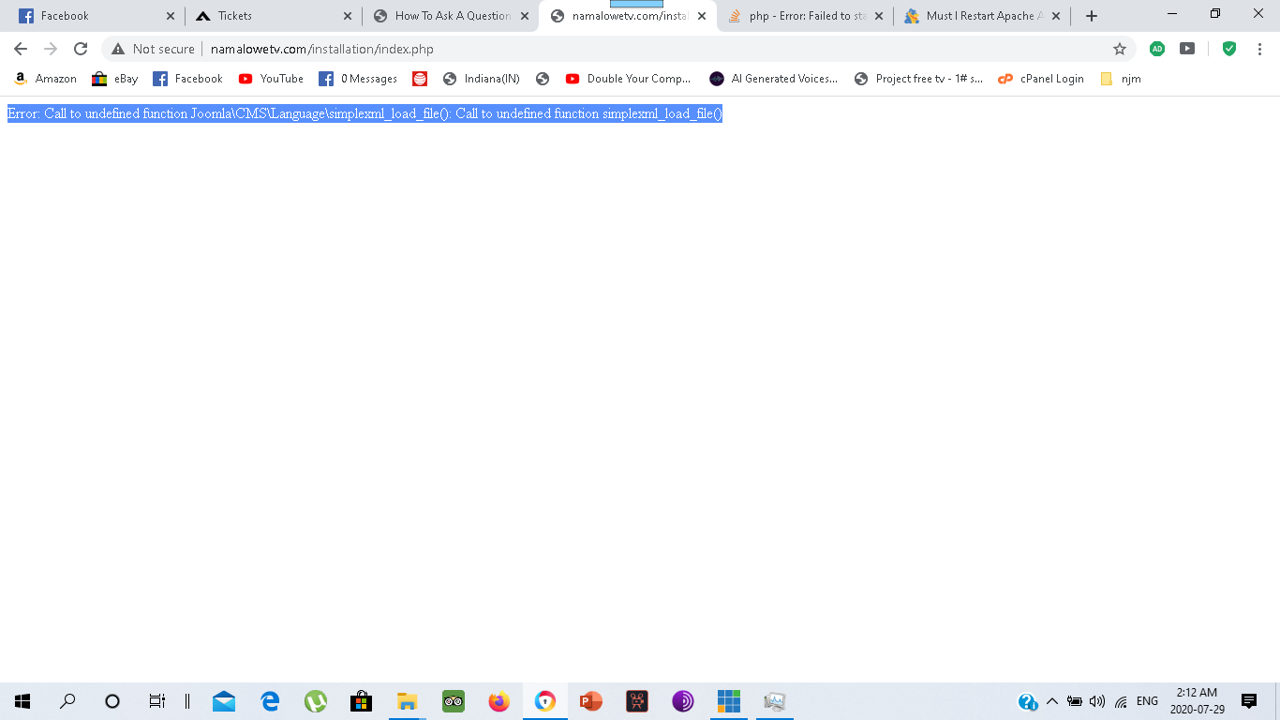Go back to the previous page

pos(20,49)
